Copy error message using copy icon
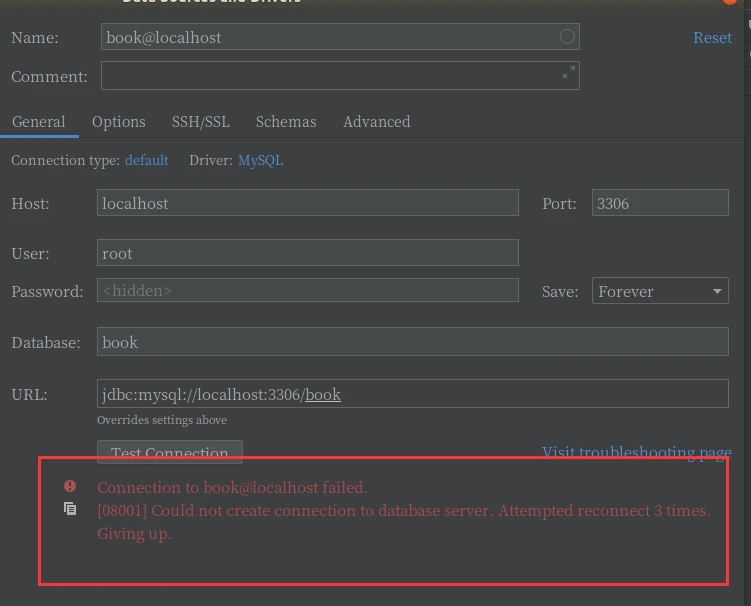This screenshot has width=751, height=606. point(70,509)
